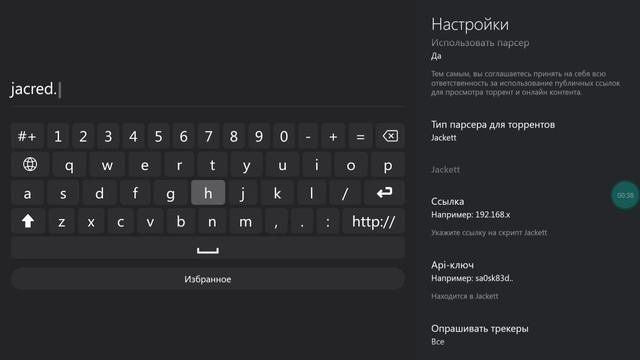Open Тип парсера для торрентов selector
Viewport: 640px width, 360px height.
(493, 131)
